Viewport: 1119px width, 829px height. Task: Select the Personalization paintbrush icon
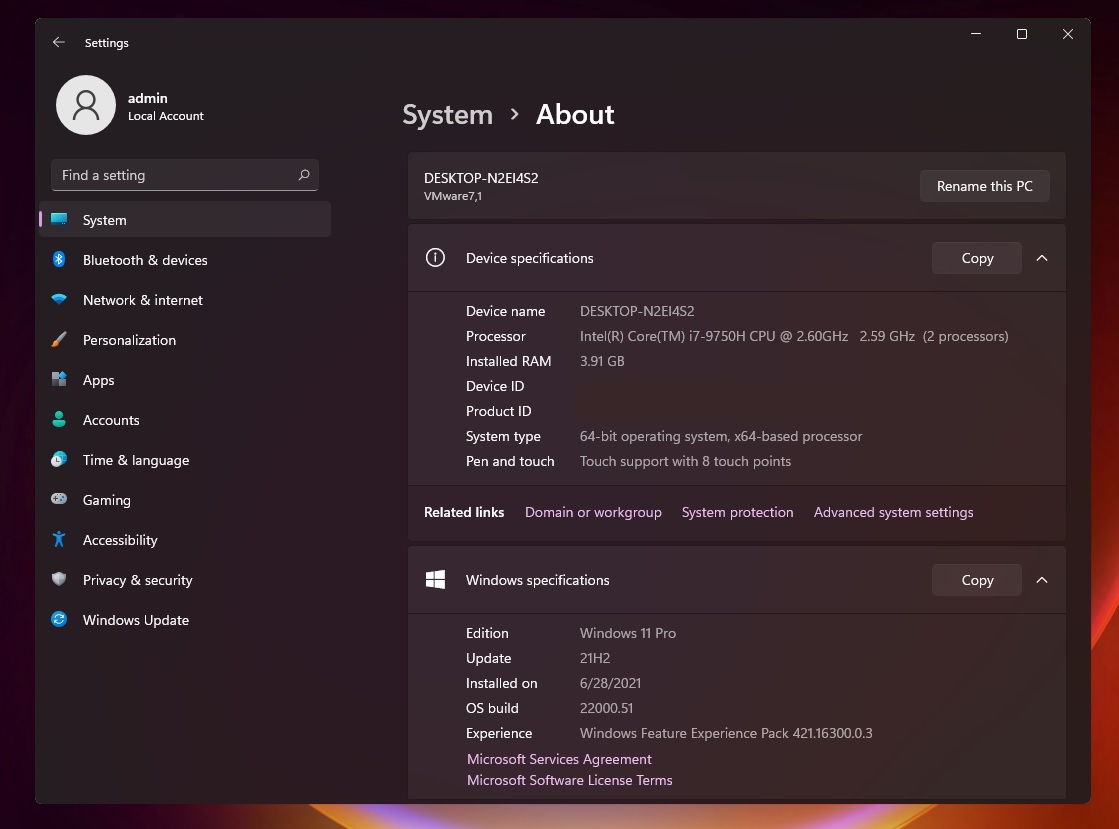click(59, 340)
